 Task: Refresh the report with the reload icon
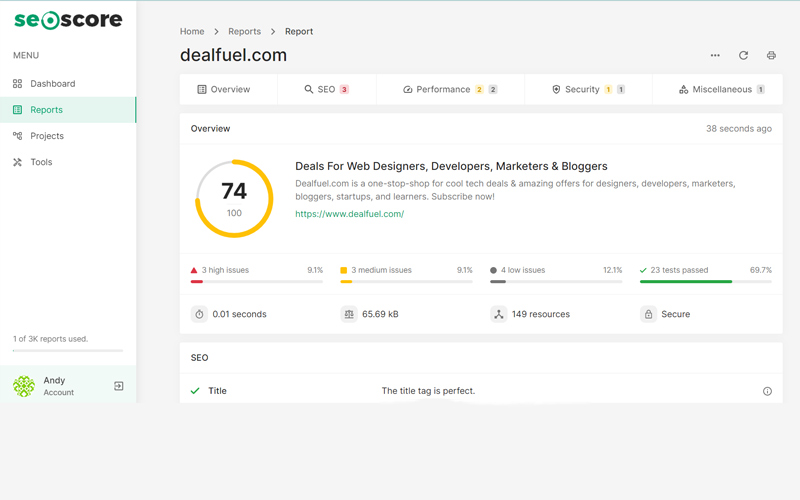[743, 55]
